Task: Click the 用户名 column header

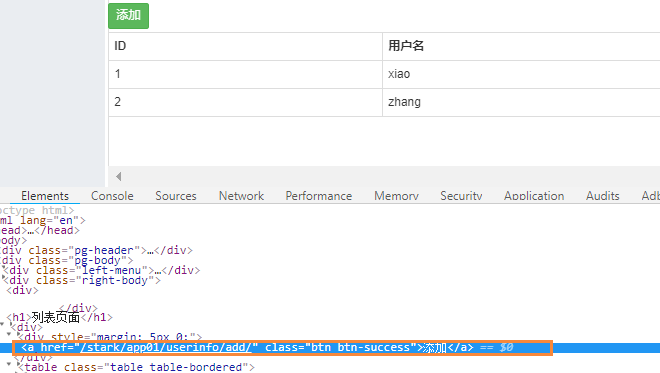Action: pyautogui.click(x=521, y=46)
